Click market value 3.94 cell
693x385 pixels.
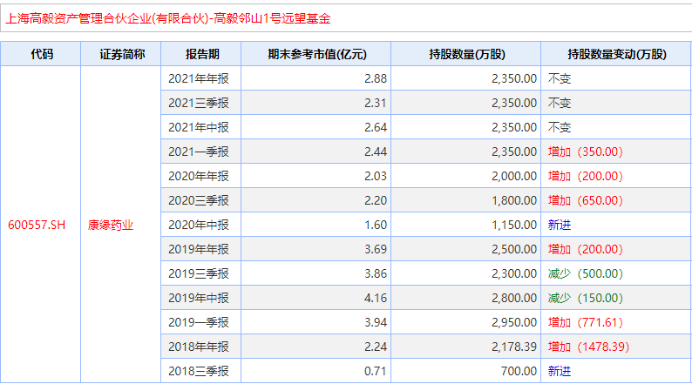click(316, 322)
